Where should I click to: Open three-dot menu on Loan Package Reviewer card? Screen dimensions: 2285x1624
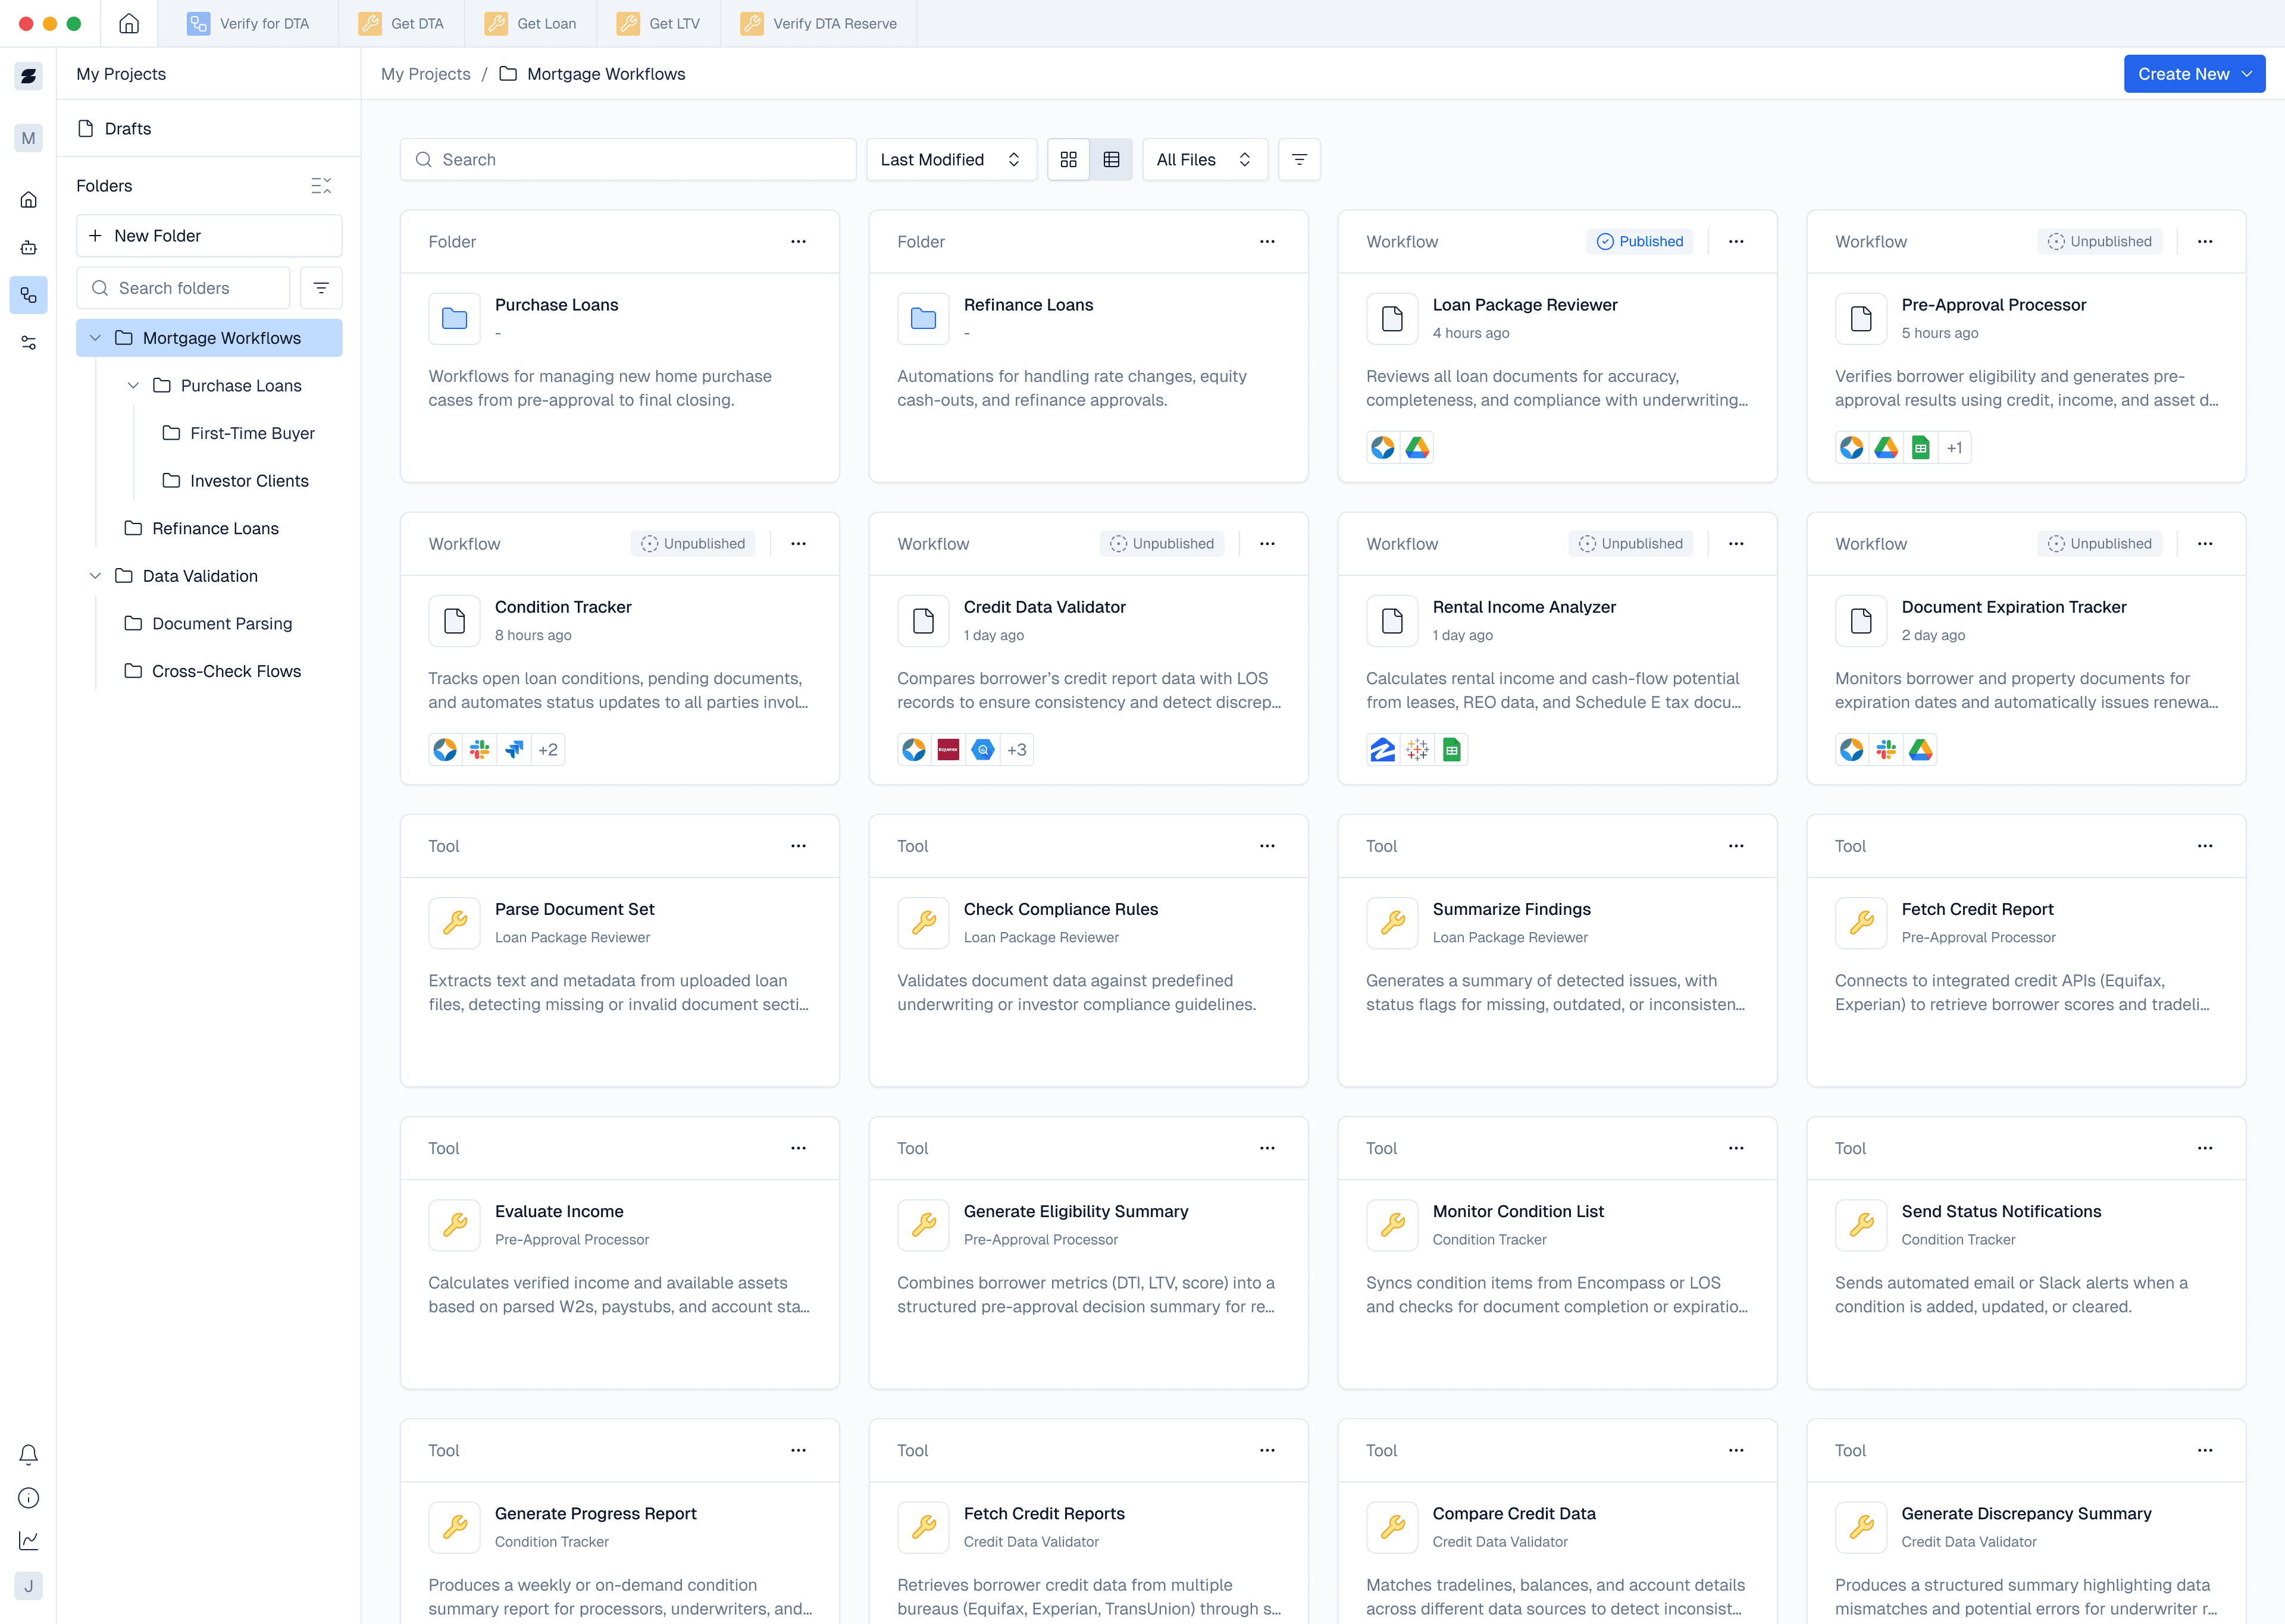coord(1736,242)
